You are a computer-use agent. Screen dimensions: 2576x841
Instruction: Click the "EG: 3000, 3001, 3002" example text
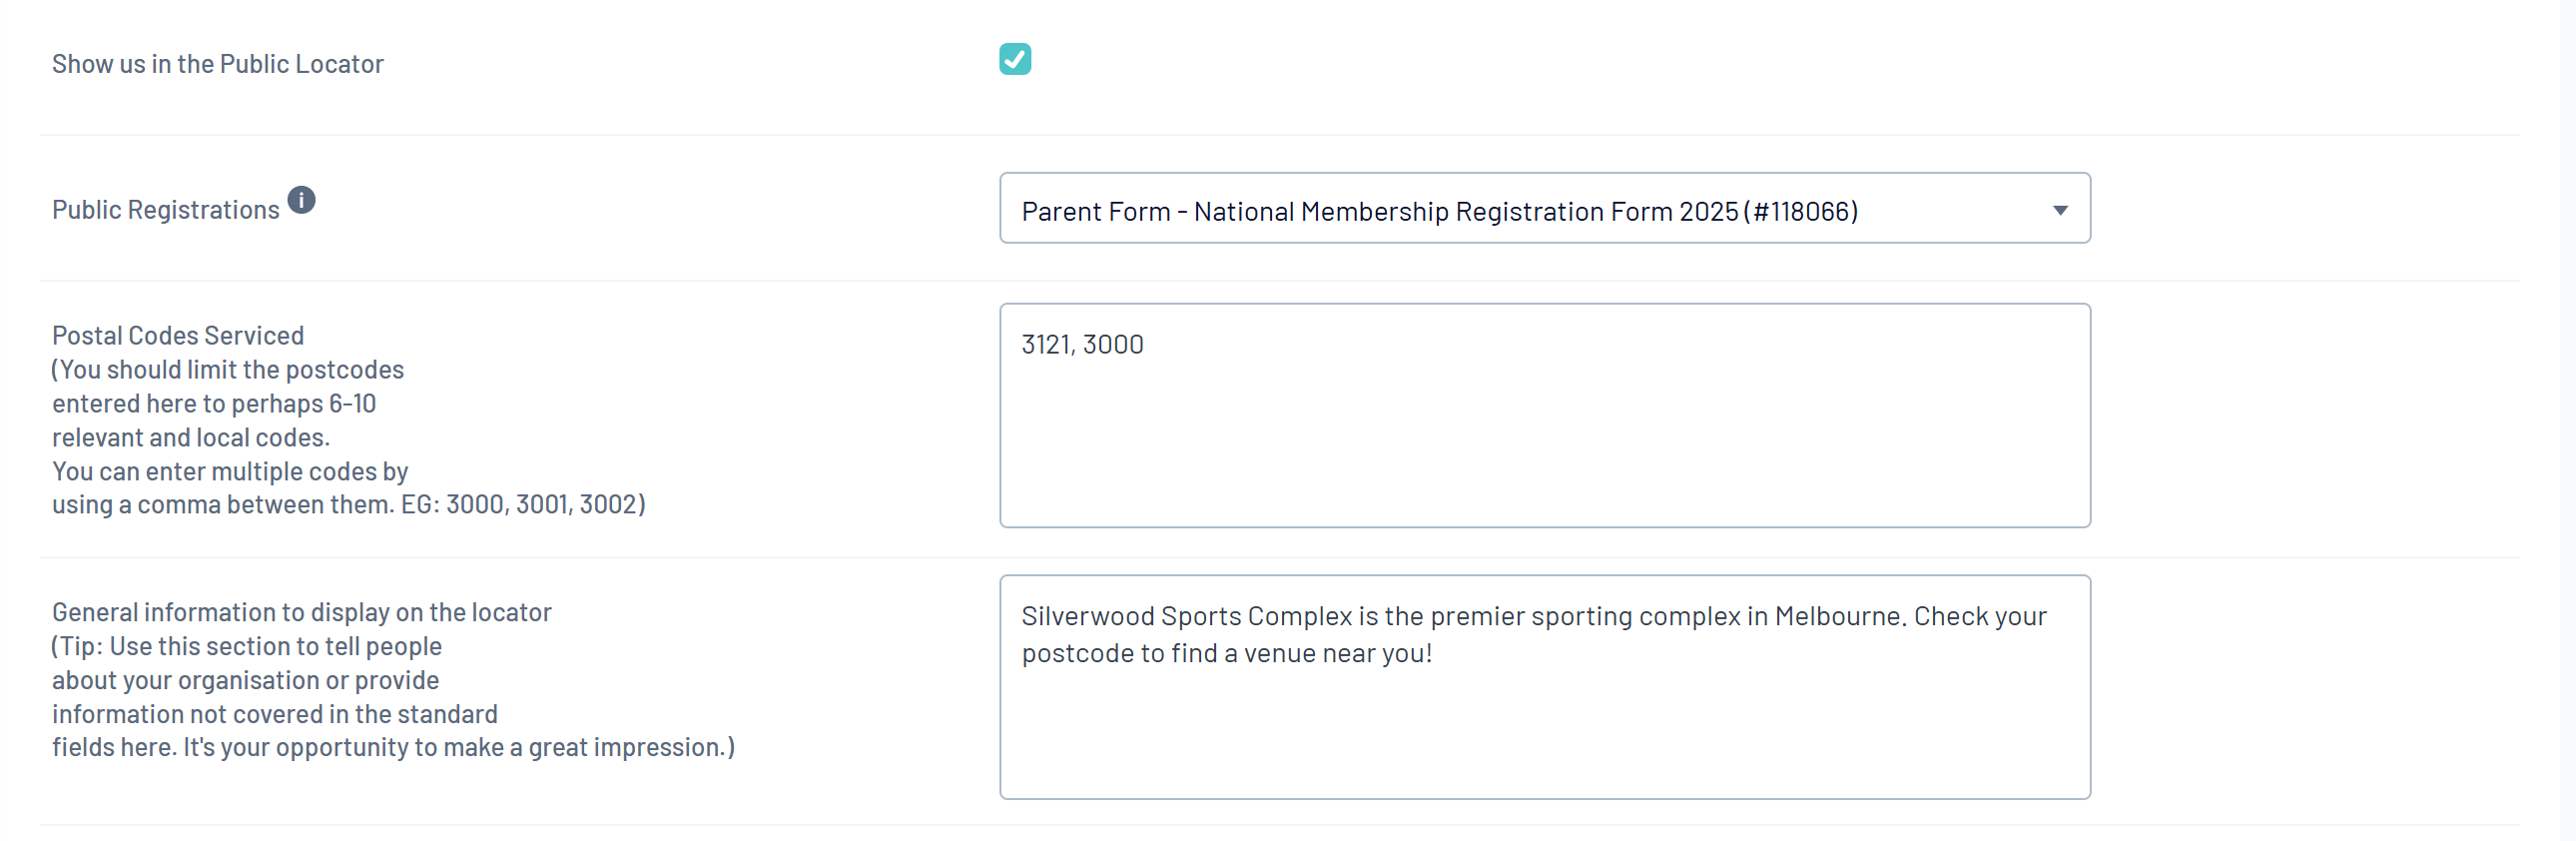pos(522,505)
